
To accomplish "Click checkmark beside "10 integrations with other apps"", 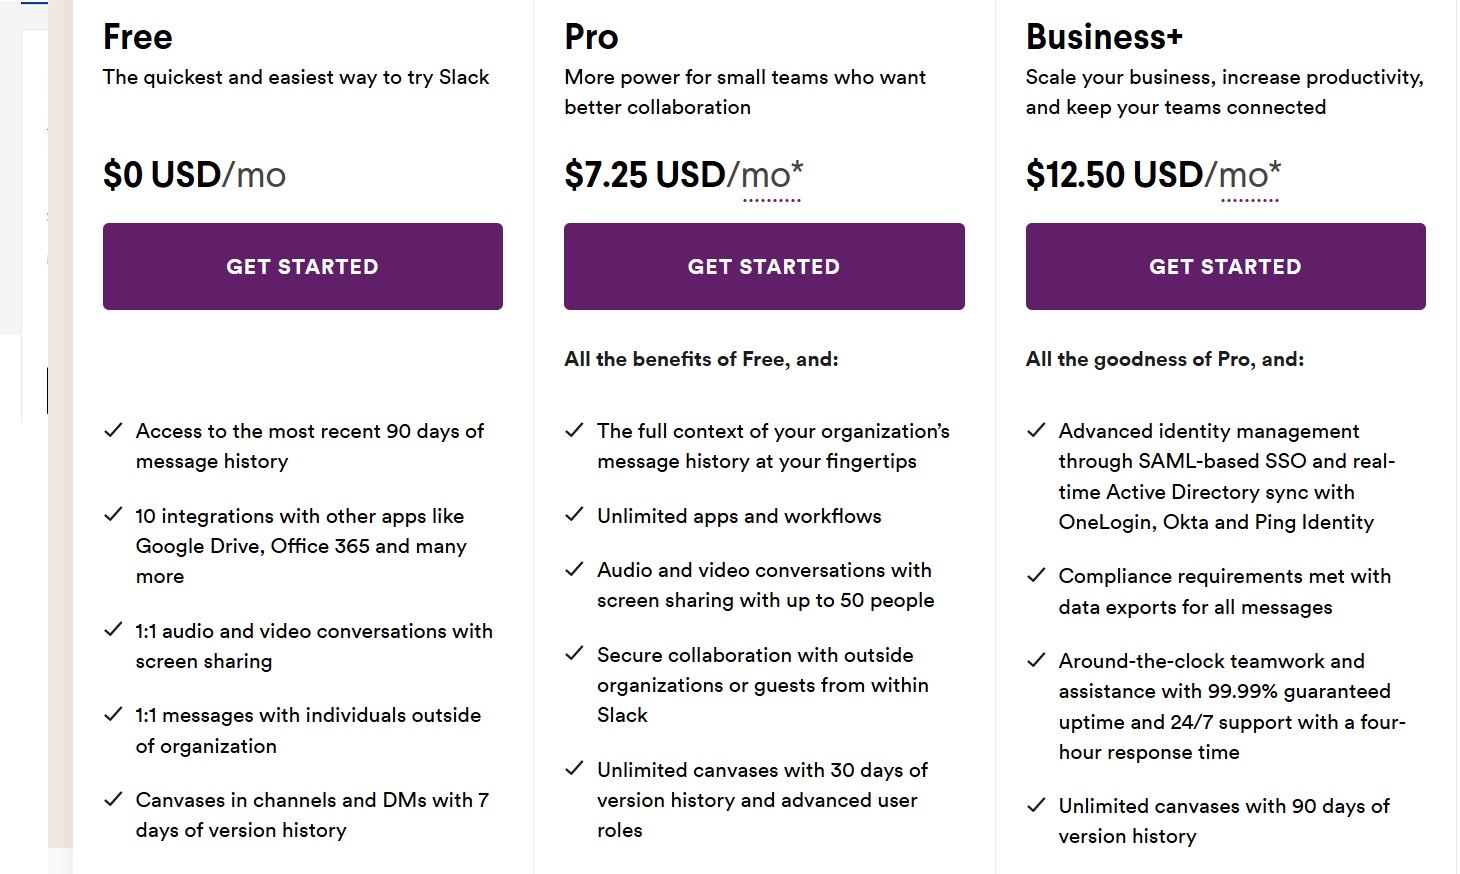I will pos(112,515).
